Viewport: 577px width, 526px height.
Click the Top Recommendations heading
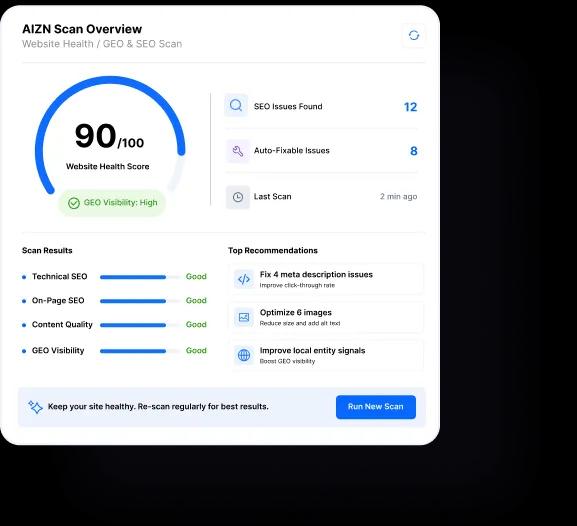(273, 250)
